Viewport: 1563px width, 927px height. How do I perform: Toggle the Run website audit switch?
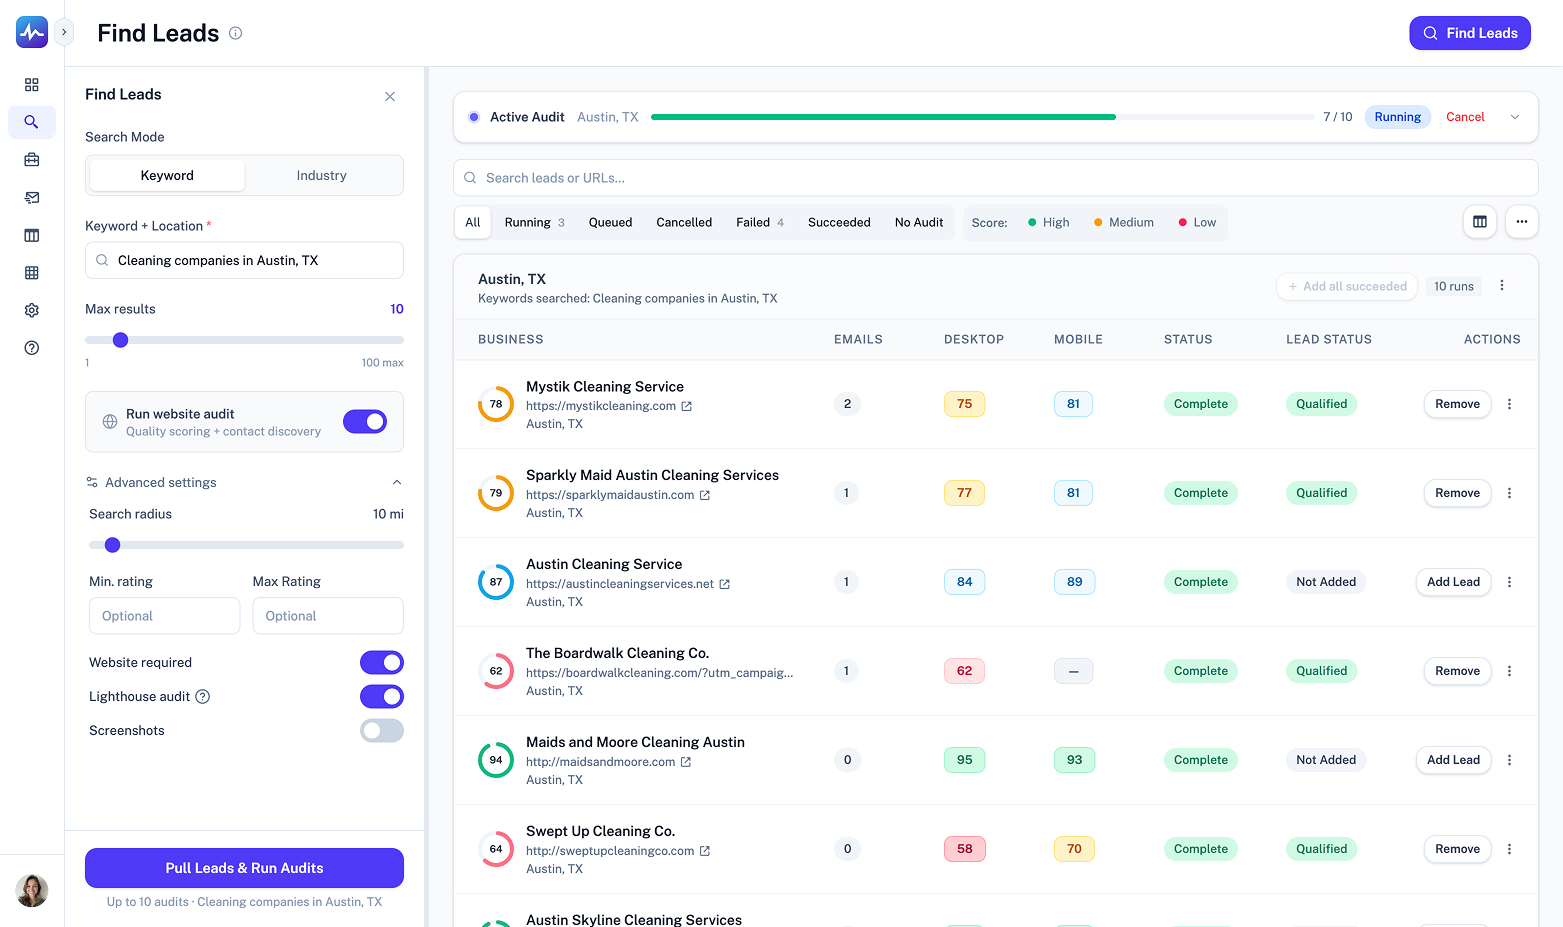coord(365,422)
